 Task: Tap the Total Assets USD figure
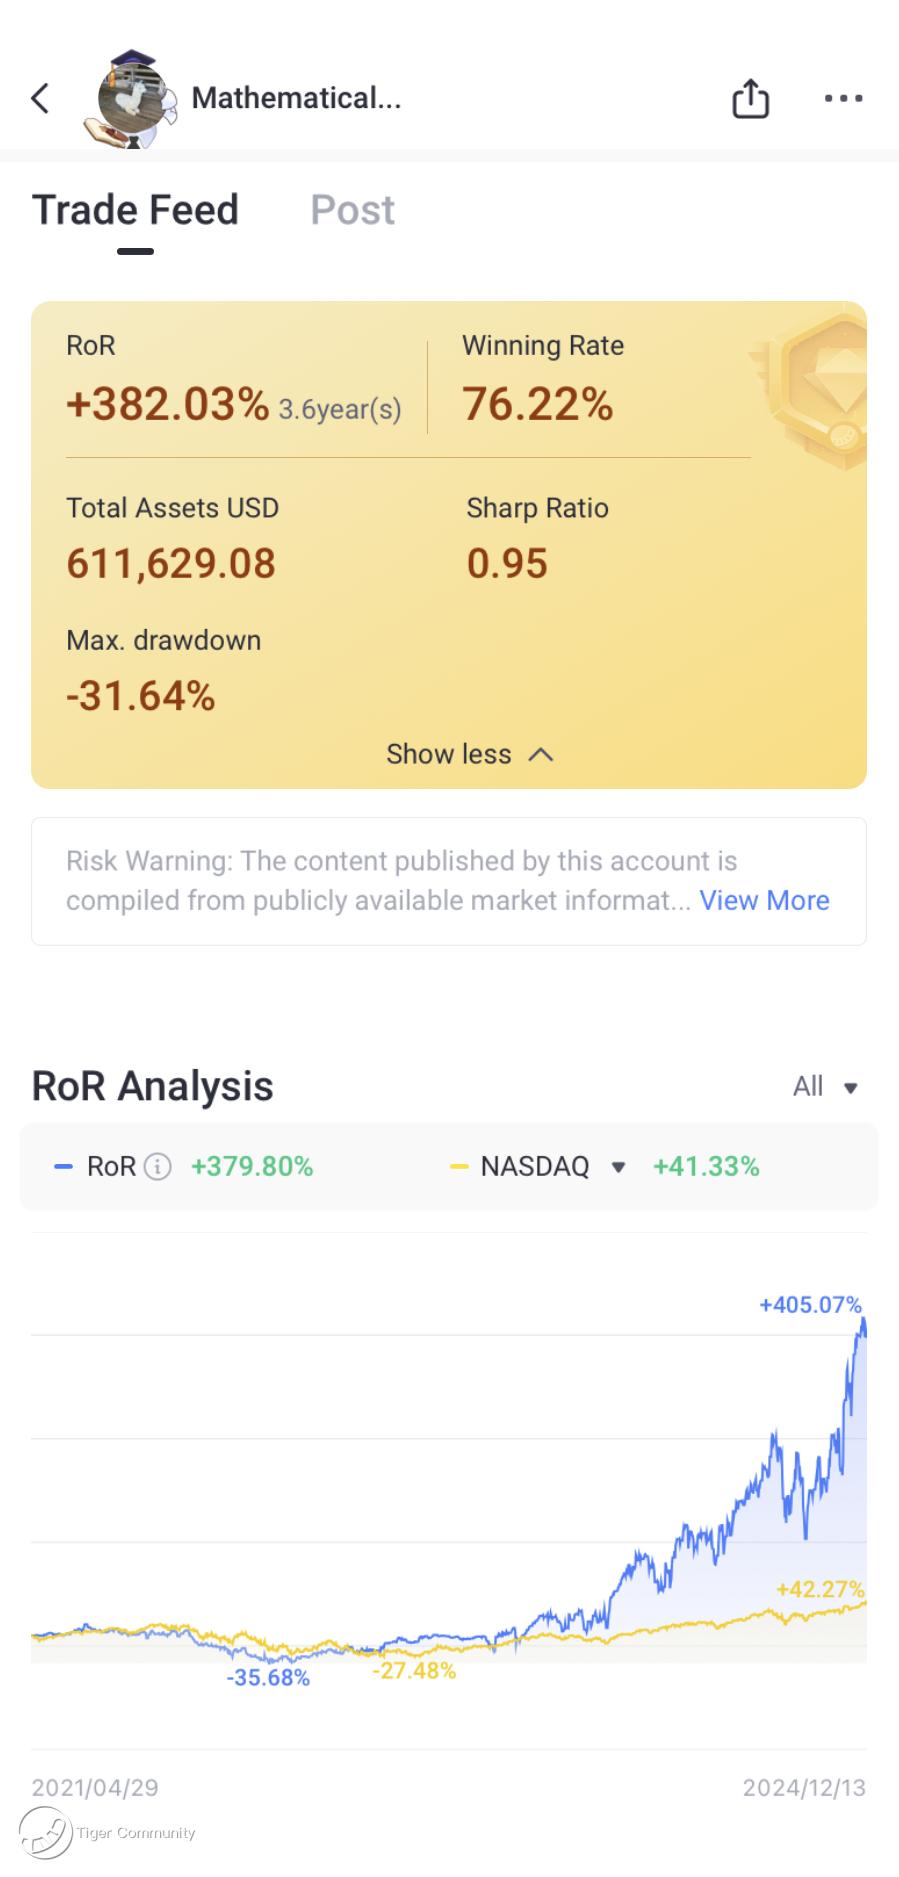pos(171,563)
